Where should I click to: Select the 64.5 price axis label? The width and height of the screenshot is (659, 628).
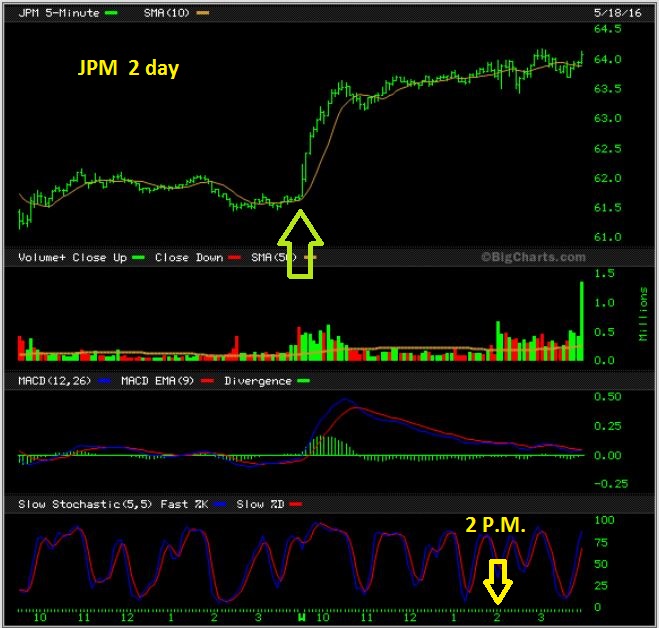(607, 29)
